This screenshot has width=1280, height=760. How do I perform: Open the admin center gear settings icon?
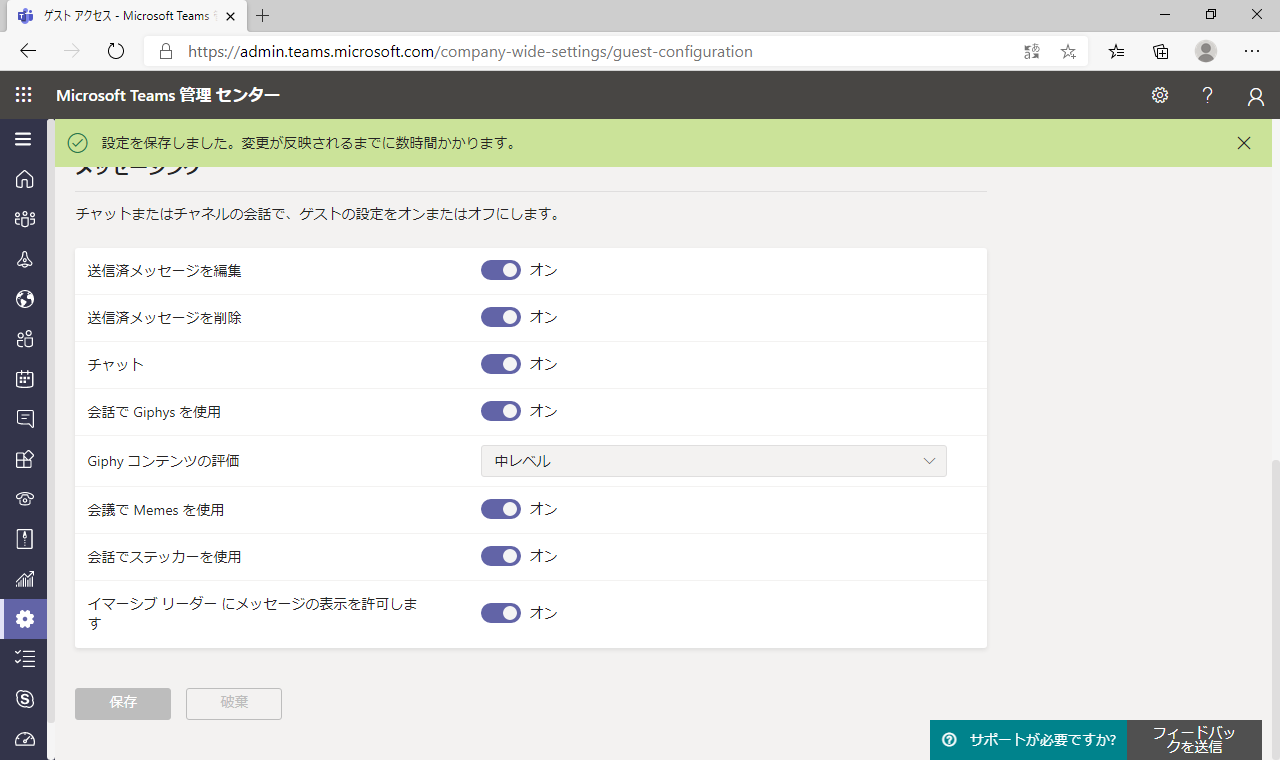coord(1160,95)
